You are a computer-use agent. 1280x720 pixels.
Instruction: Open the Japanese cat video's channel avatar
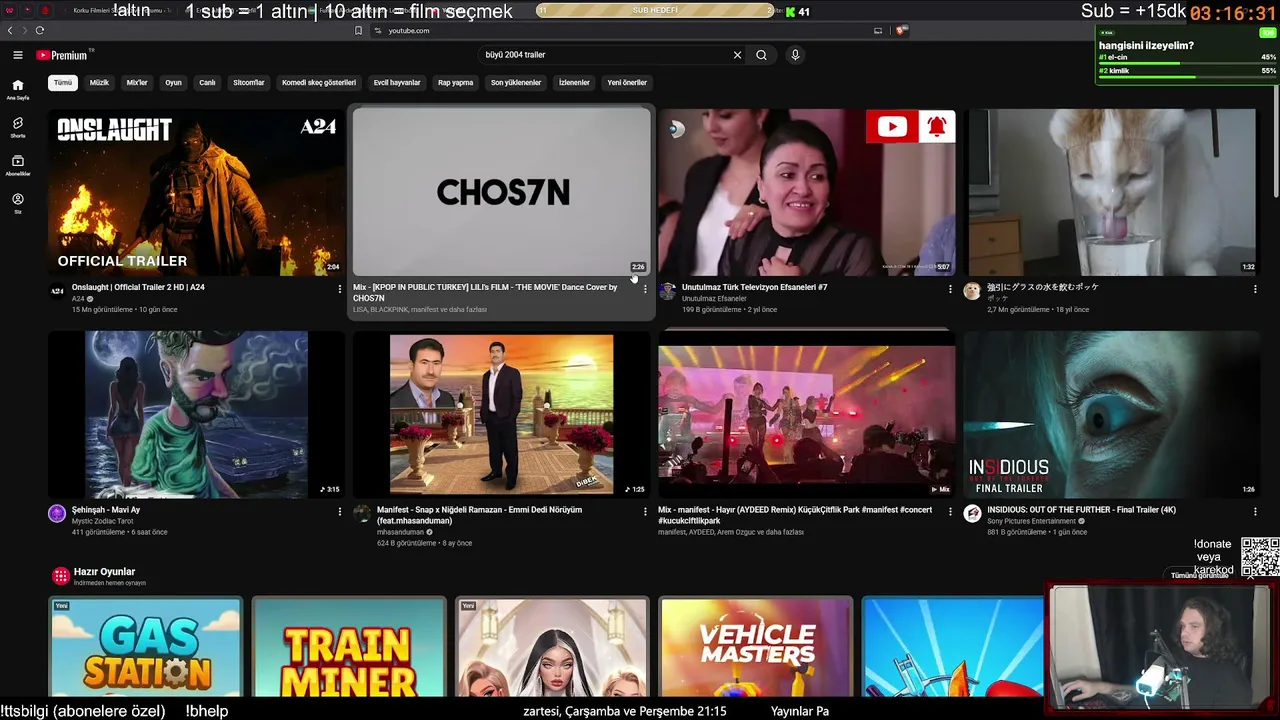point(972,291)
